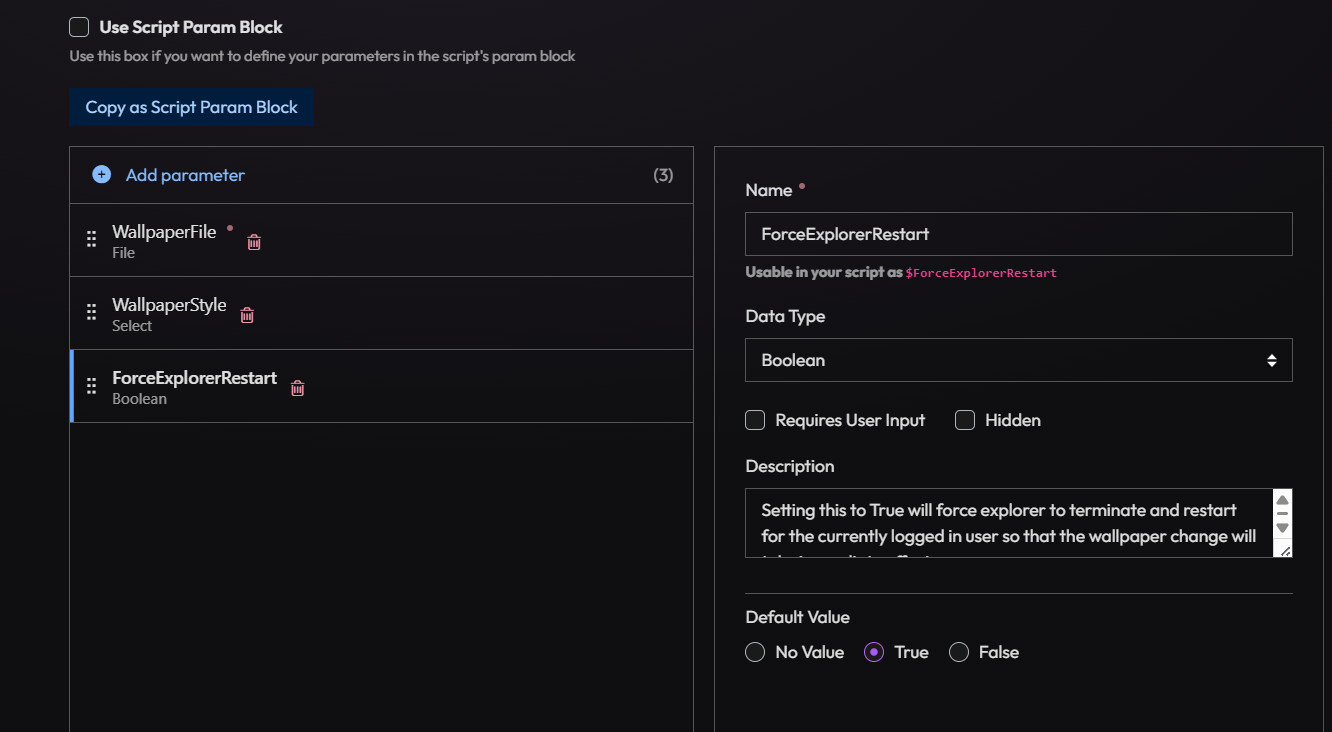
Task: Delete the WallpaperStyle parameter via trash icon
Action: pyautogui.click(x=247, y=315)
